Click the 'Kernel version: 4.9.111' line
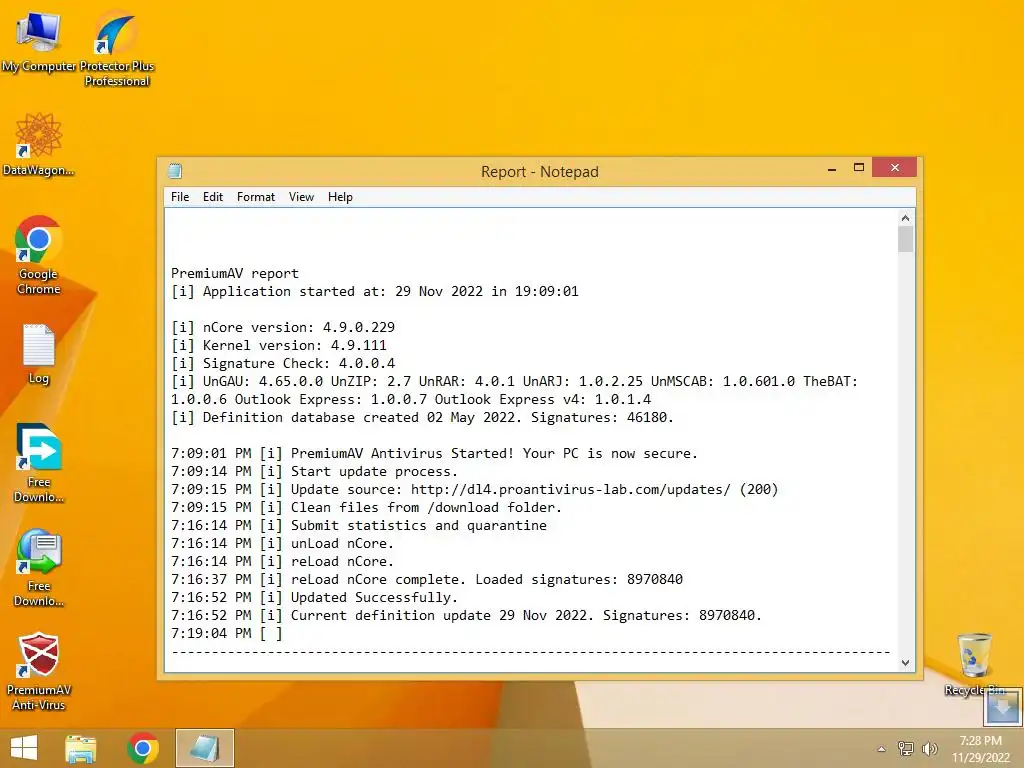The height and width of the screenshot is (768, 1024). click(x=279, y=345)
